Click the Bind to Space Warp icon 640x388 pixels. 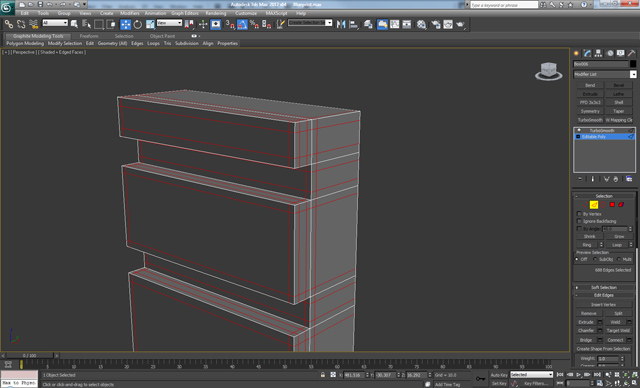tap(33, 24)
